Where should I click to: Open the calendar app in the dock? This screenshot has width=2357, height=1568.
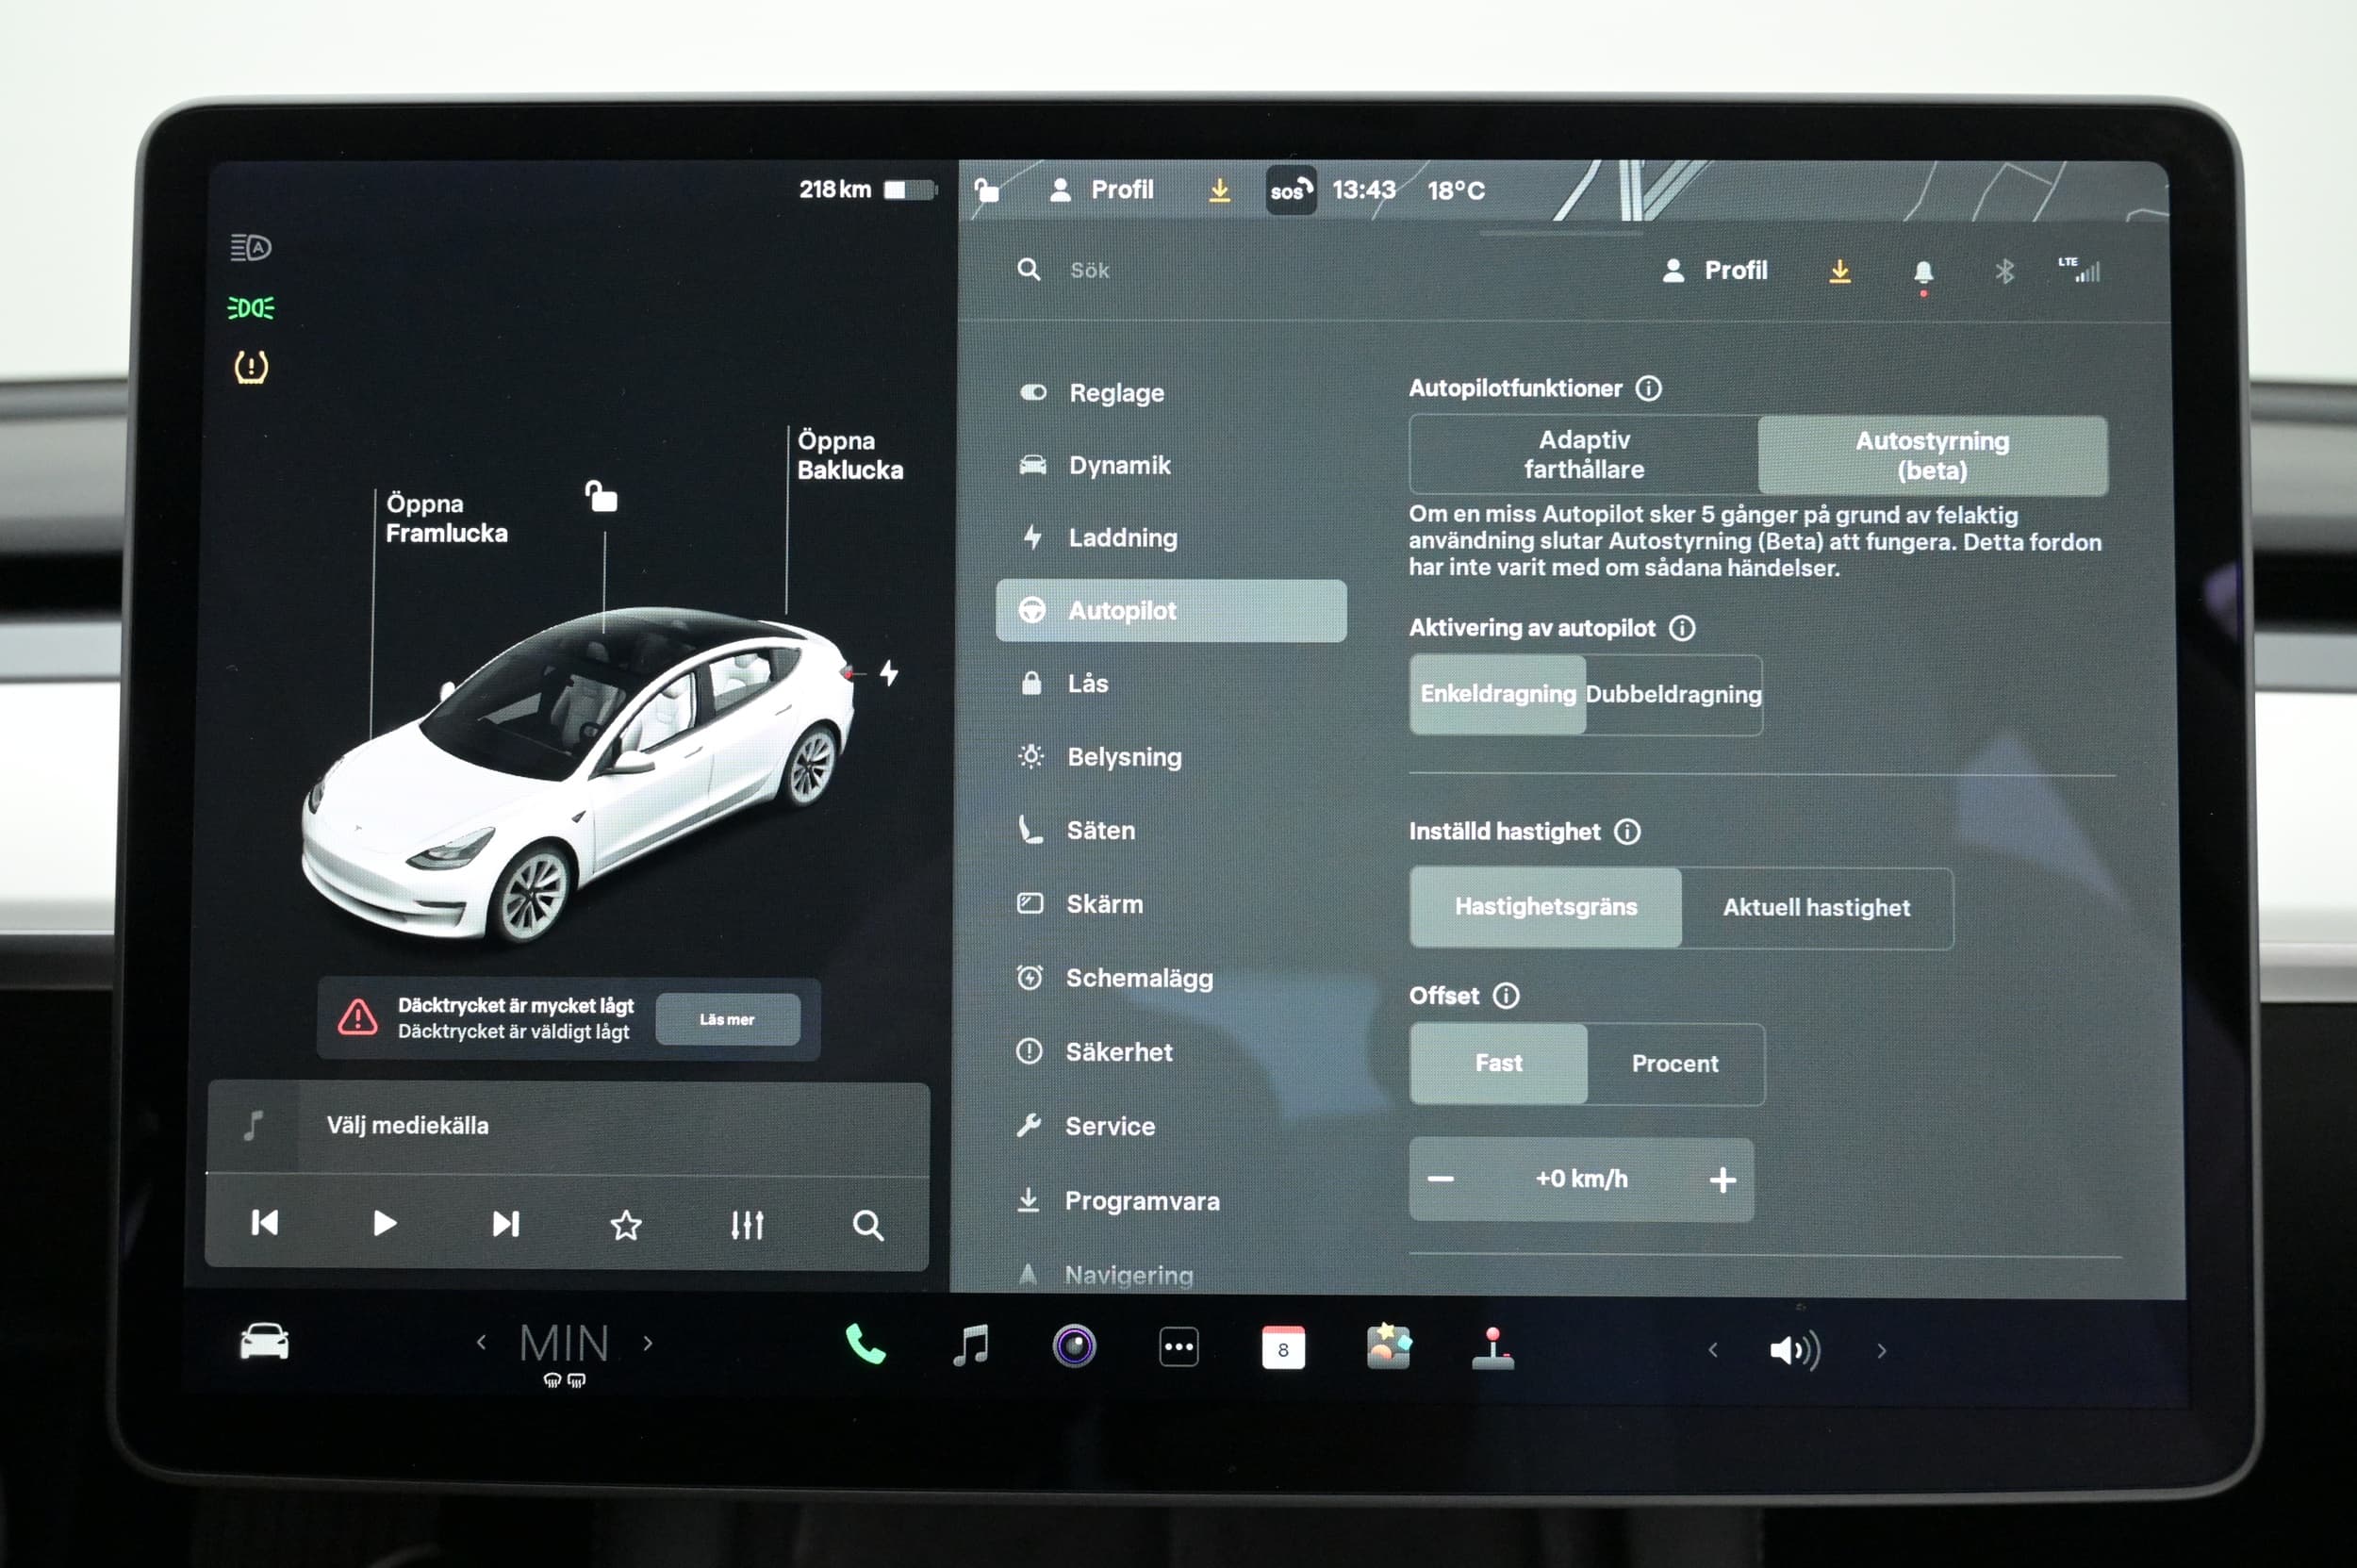pos(1283,1348)
